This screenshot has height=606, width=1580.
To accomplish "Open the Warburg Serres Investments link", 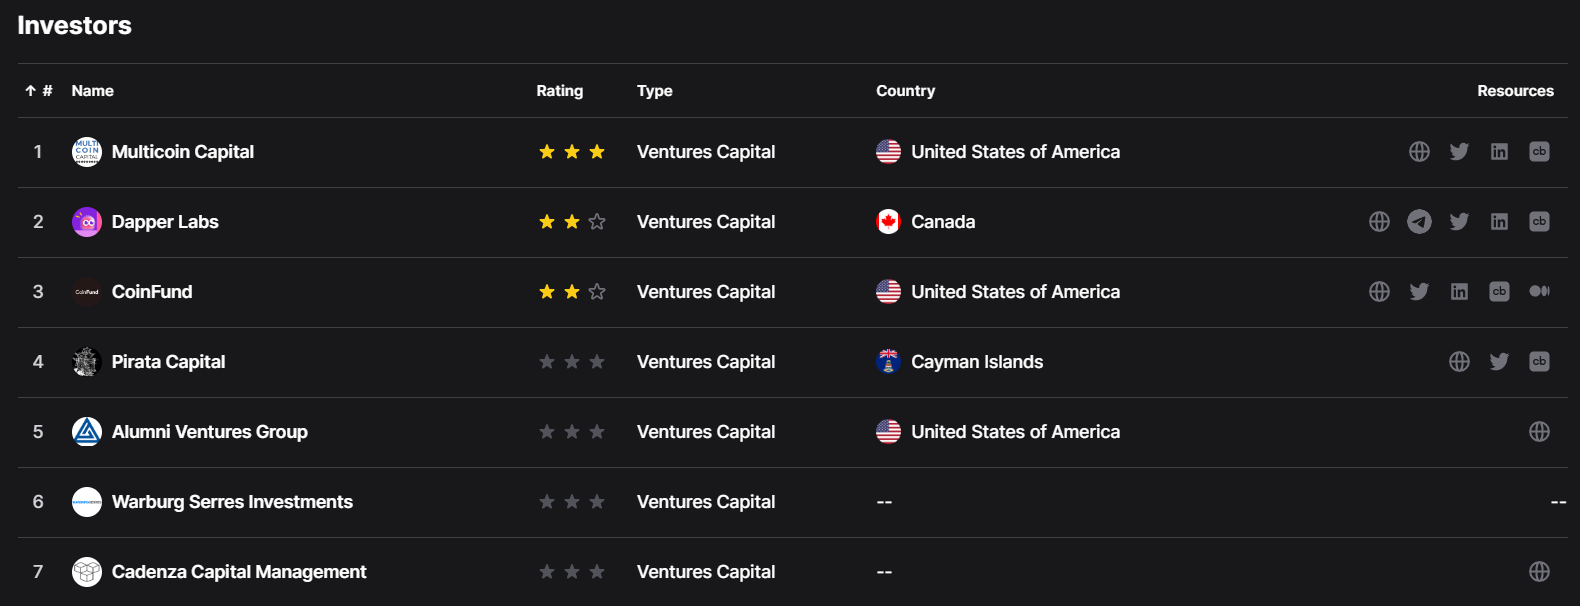I will point(232,502).
